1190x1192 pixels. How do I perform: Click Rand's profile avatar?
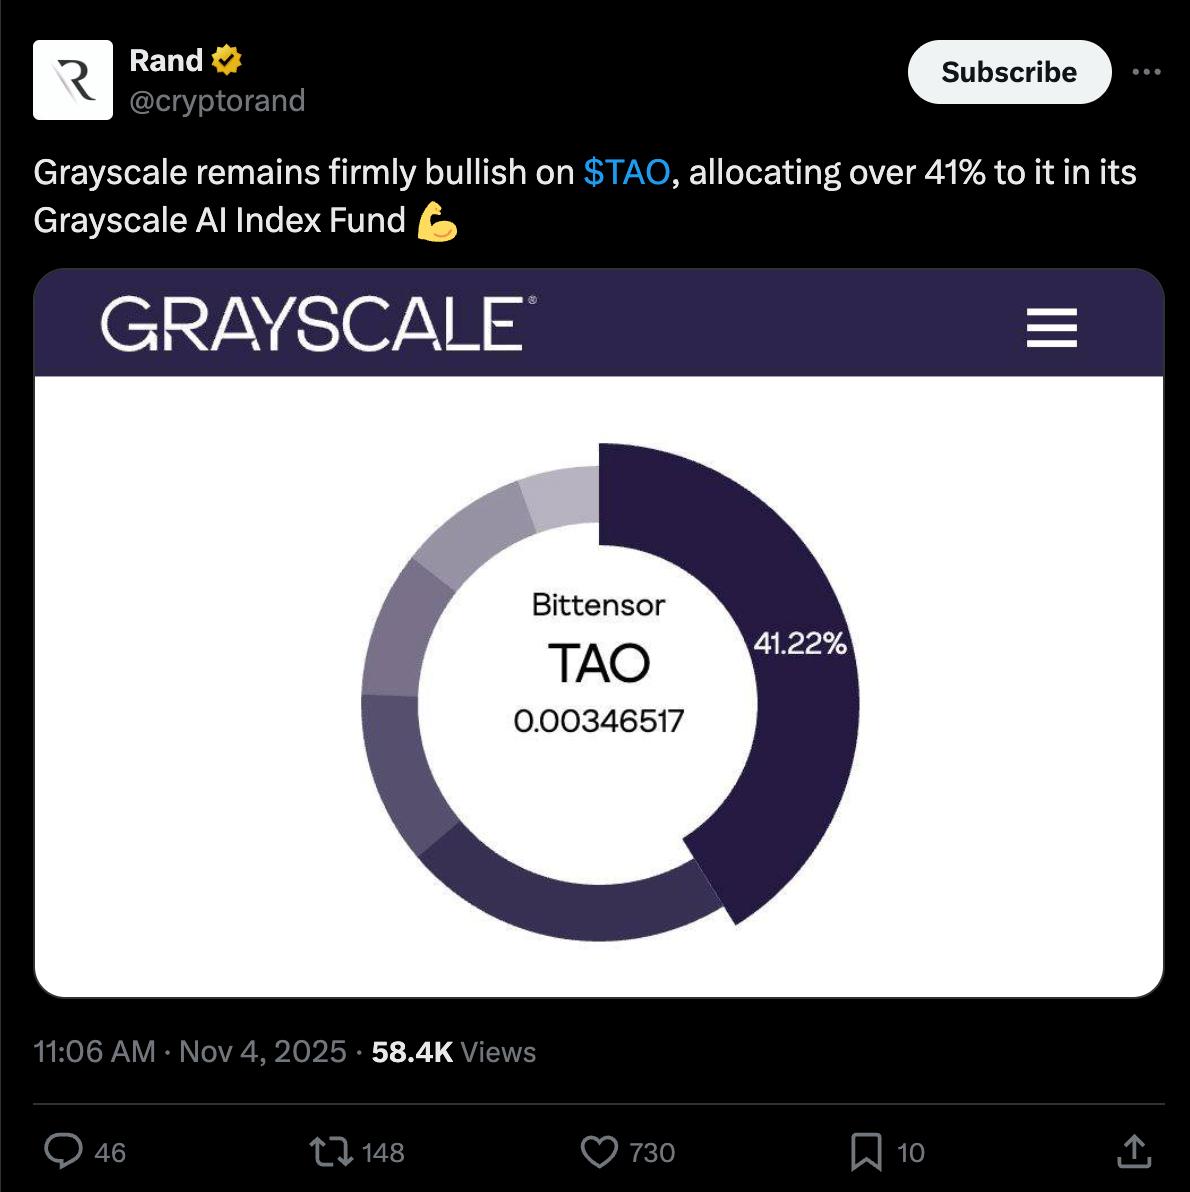point(73,80)
